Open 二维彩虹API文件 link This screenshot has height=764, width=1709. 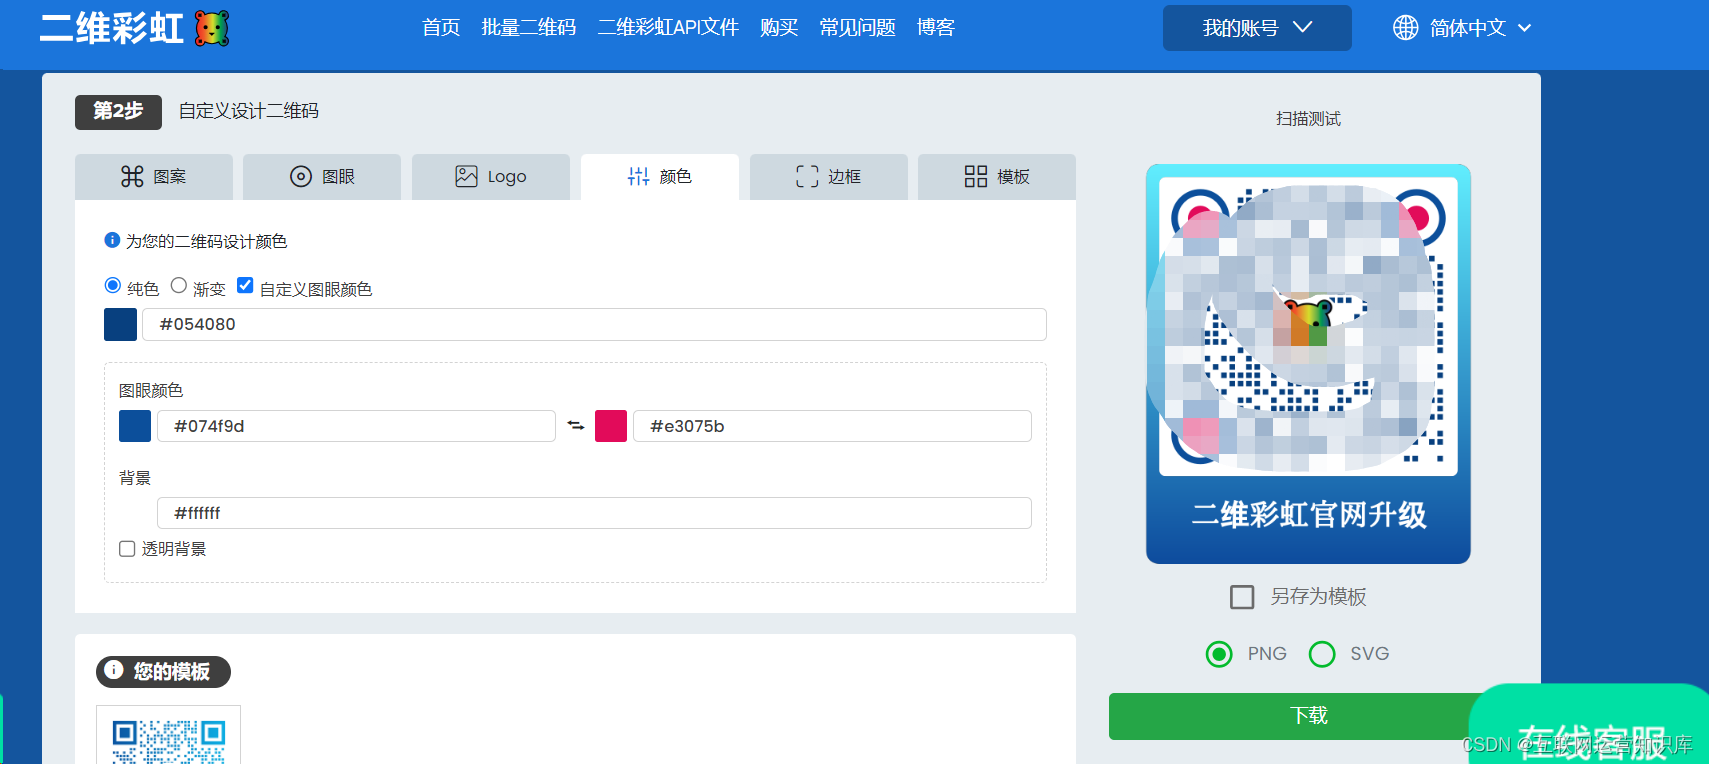(x=668, y=28)
